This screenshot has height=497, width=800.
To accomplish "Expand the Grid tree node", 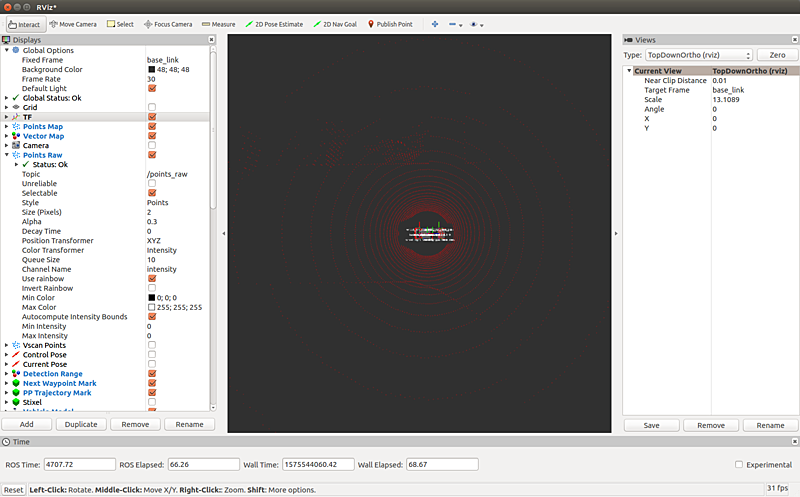I will pyautogui.click(x=7, y=108).
